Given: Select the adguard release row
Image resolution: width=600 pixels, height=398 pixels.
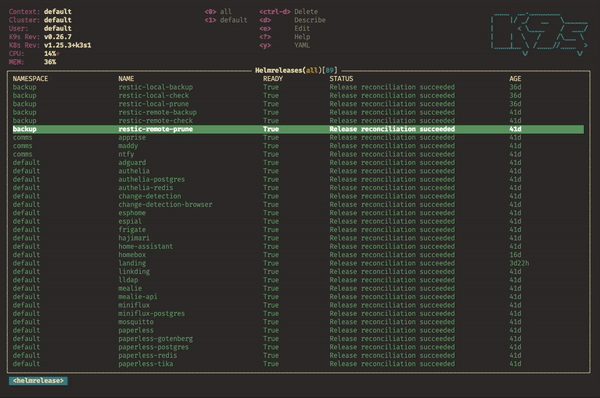Looking at the screenshot, I should pyautogui.click(x=298, y=163).
